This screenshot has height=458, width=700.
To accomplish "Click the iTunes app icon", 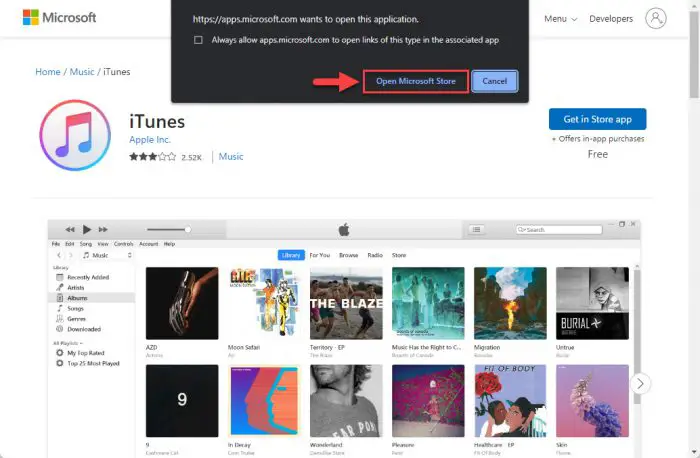I will 75,135.
